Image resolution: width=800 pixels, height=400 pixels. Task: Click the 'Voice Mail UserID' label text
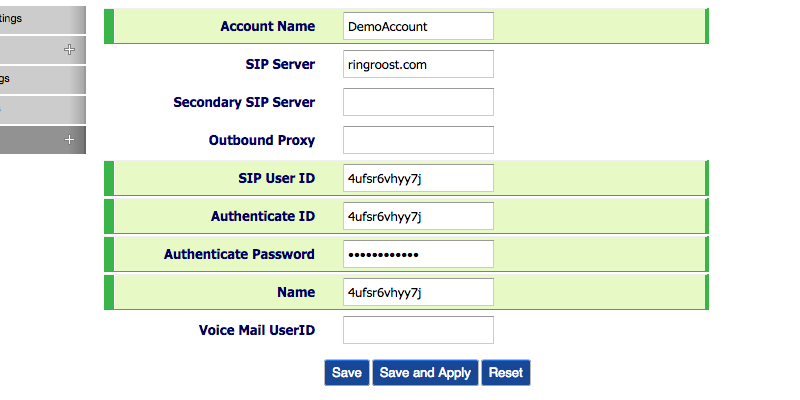tap(257, 330)
